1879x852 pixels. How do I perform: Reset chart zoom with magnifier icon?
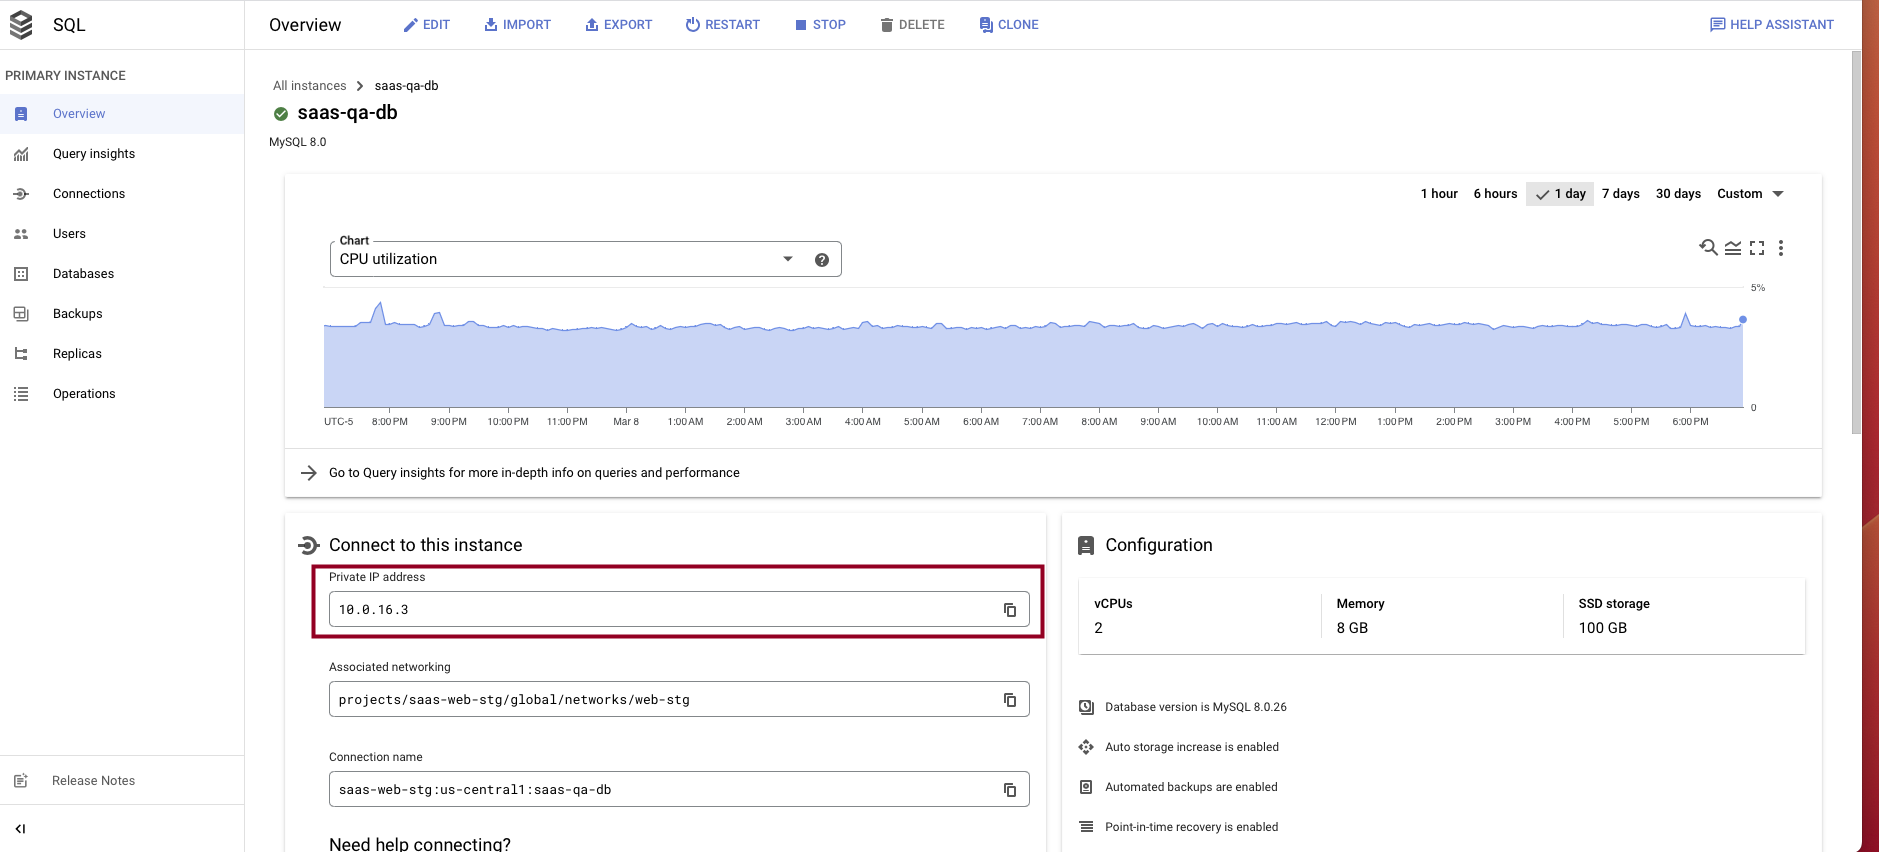1708,247
